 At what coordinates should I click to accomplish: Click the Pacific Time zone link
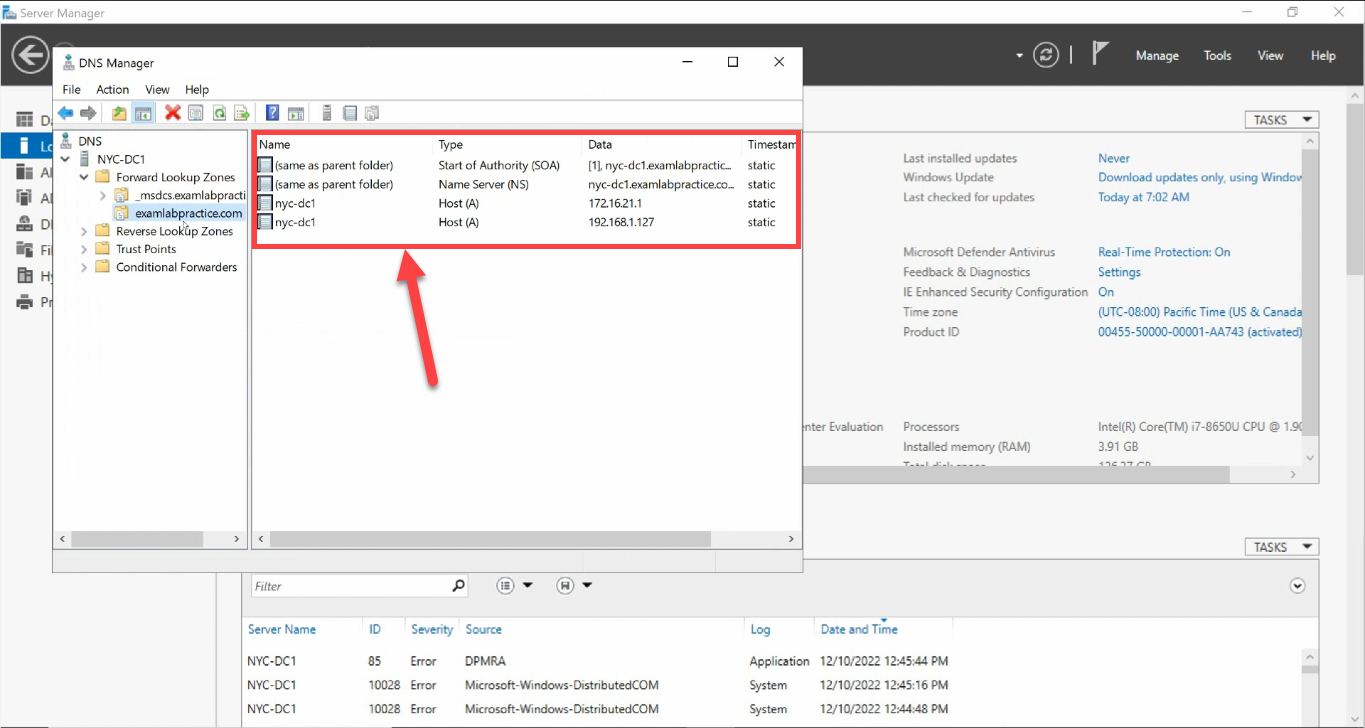[1200, 312]
